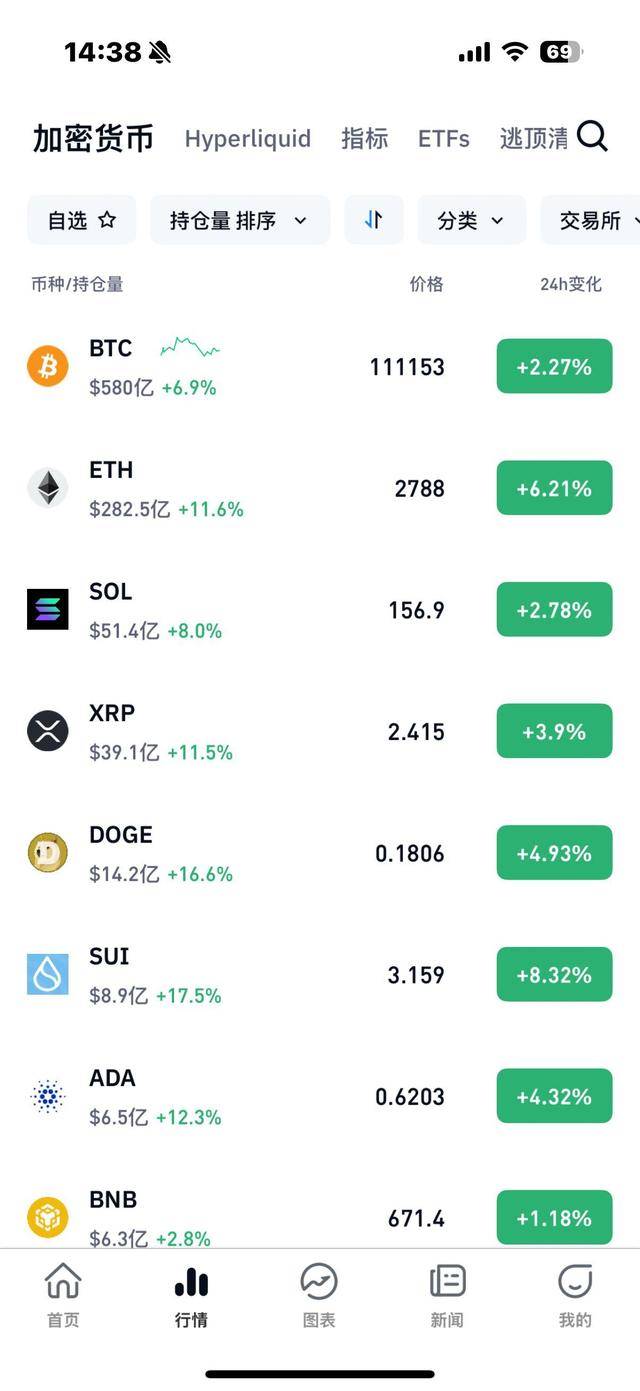Tap the ETH coin icon
This screenshot has height=1391, width=640.
point(47,487)
